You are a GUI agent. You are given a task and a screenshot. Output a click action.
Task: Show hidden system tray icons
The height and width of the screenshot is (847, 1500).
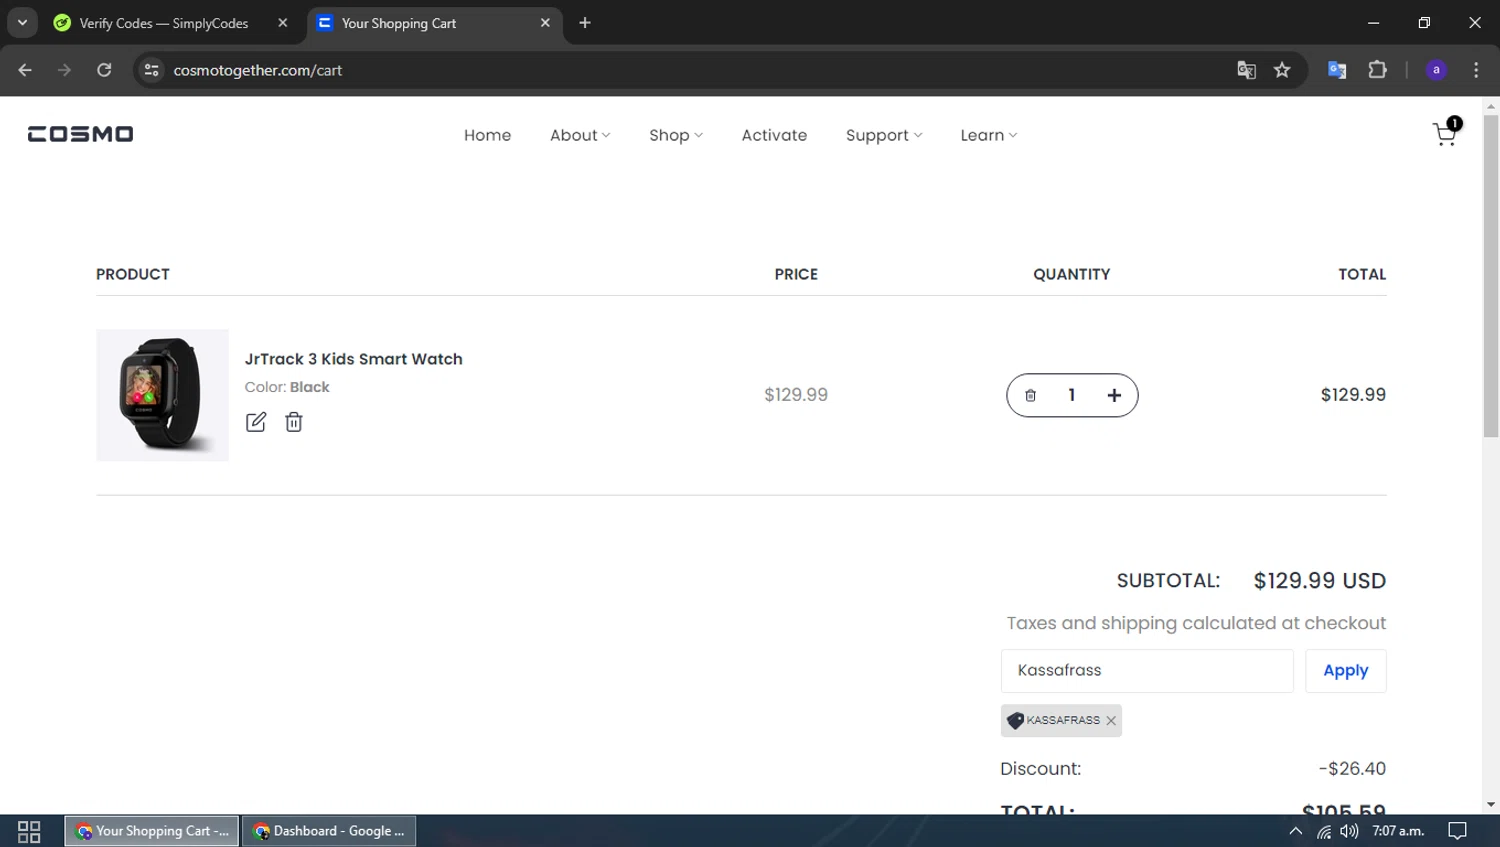(1295, 831)
